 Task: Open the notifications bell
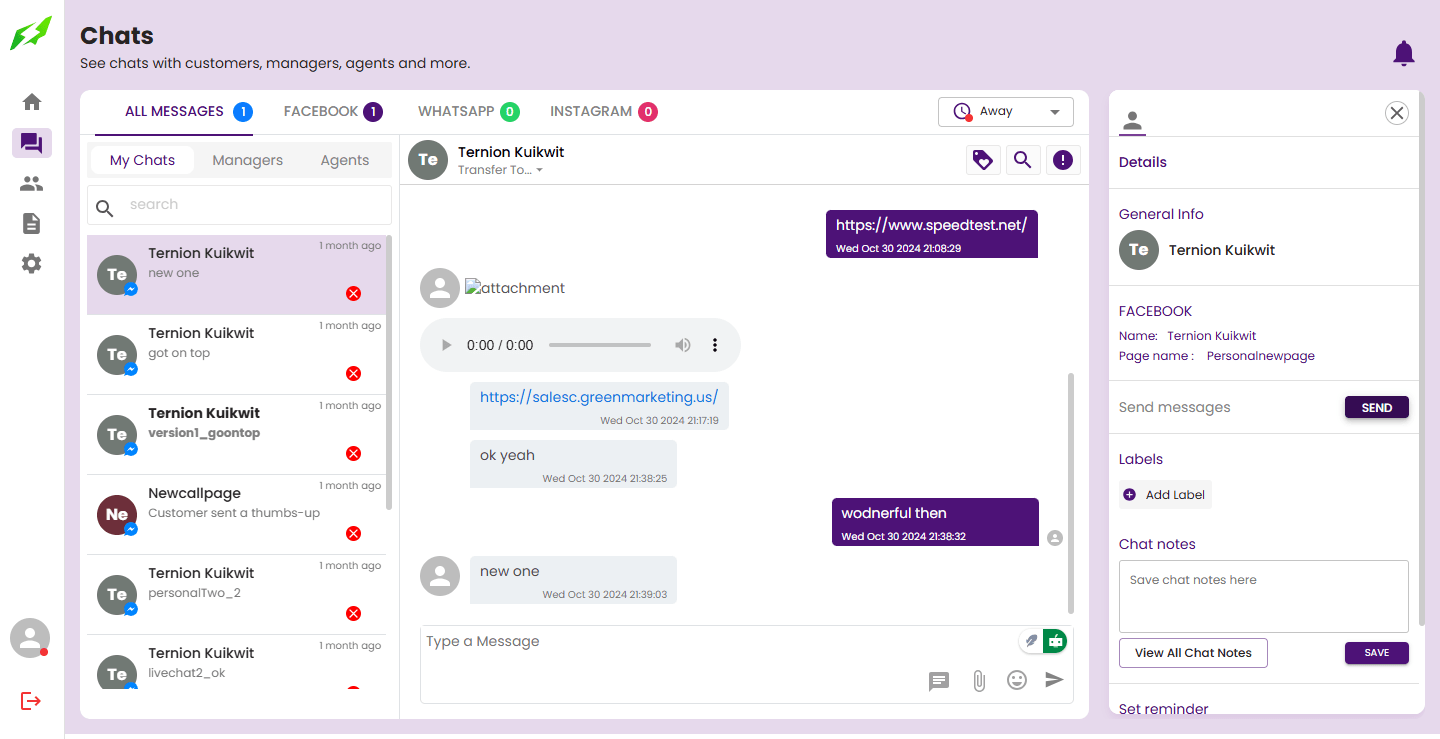click(x=1404, y=53)
